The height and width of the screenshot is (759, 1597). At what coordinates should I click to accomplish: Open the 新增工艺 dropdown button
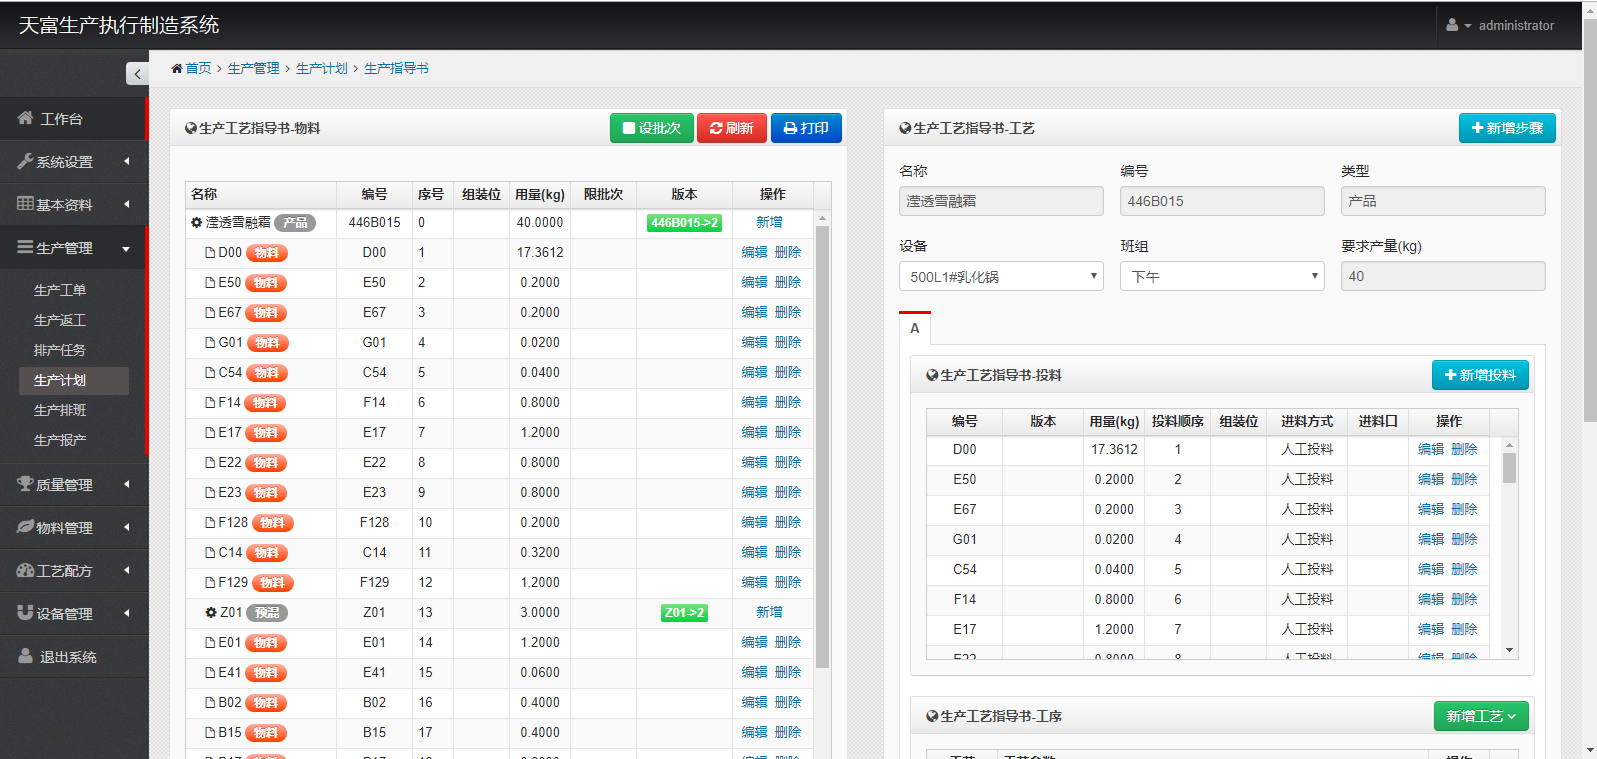[x=1481, y=716]
